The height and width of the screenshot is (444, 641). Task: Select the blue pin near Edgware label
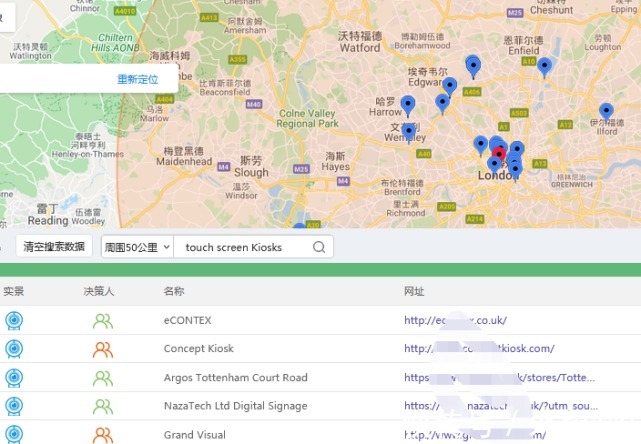[450, 87]
